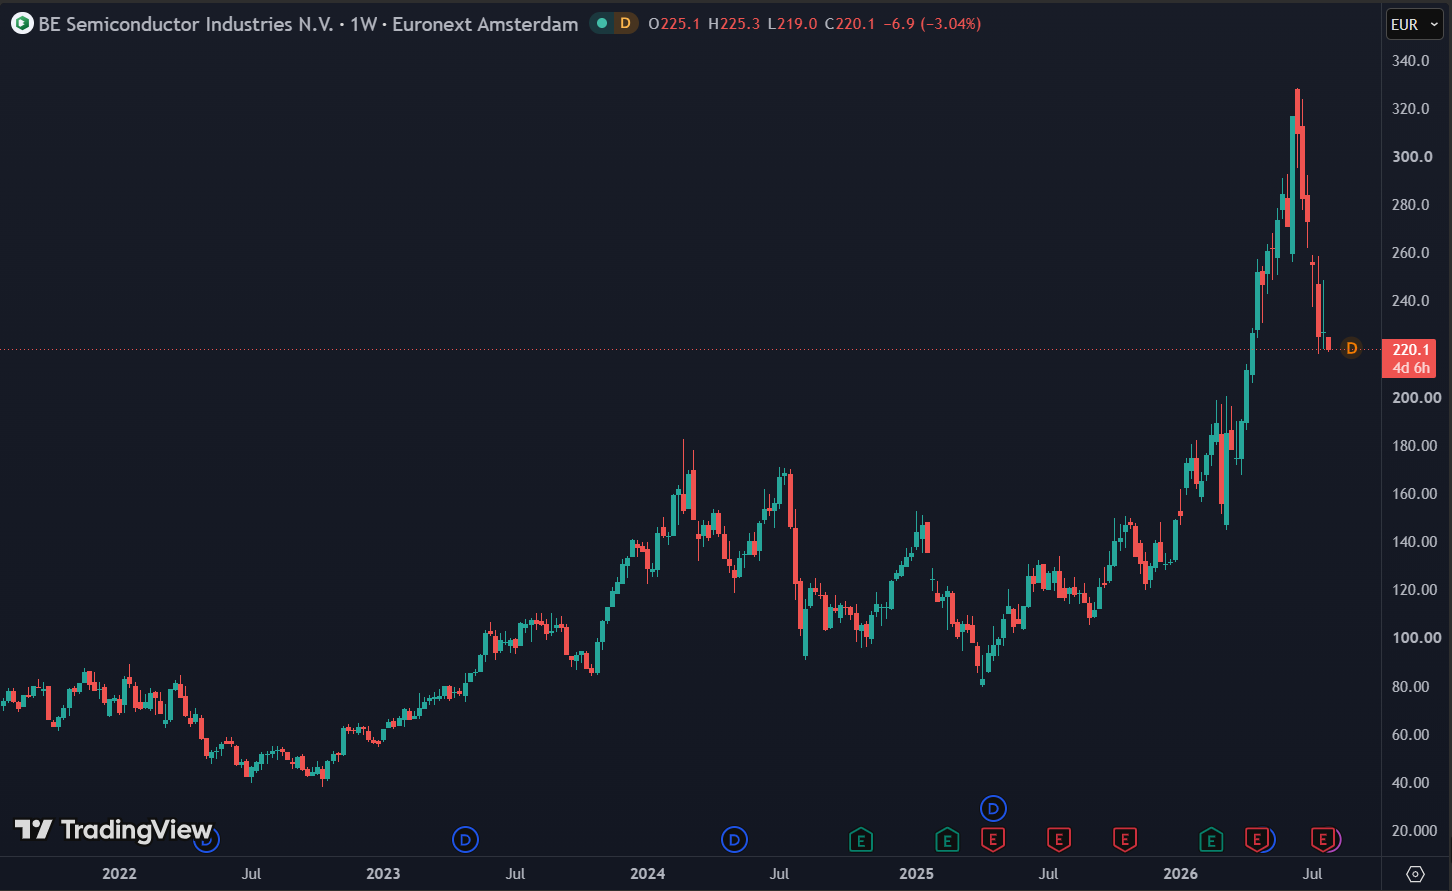This screenshot has width=1452, height=891.
Task: Click the current price label 220.1
Action: (1409, 349)
